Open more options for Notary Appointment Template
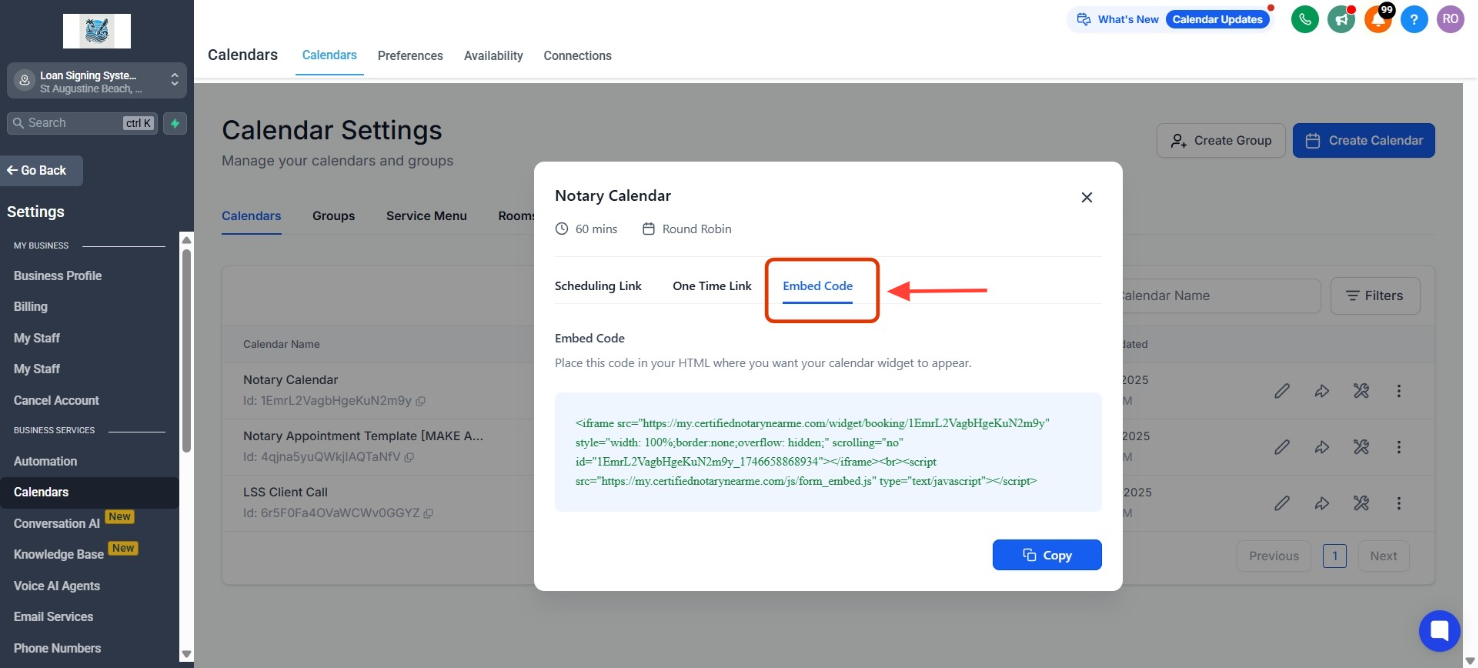 point(1399,447)
